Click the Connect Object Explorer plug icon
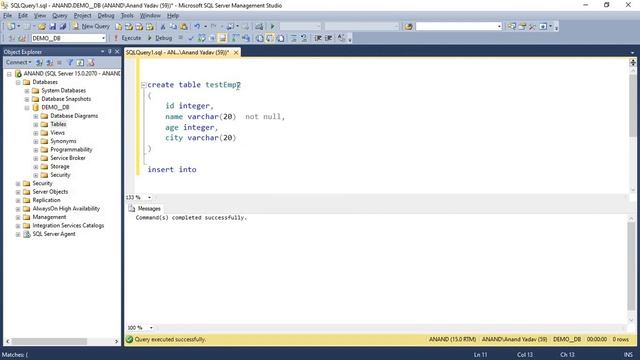This screenshot has height=360, width=640. click(x=39, y=62)
